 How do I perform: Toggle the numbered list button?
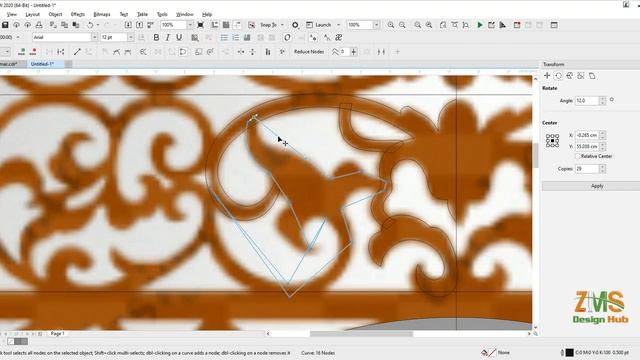tap(236, 38)
